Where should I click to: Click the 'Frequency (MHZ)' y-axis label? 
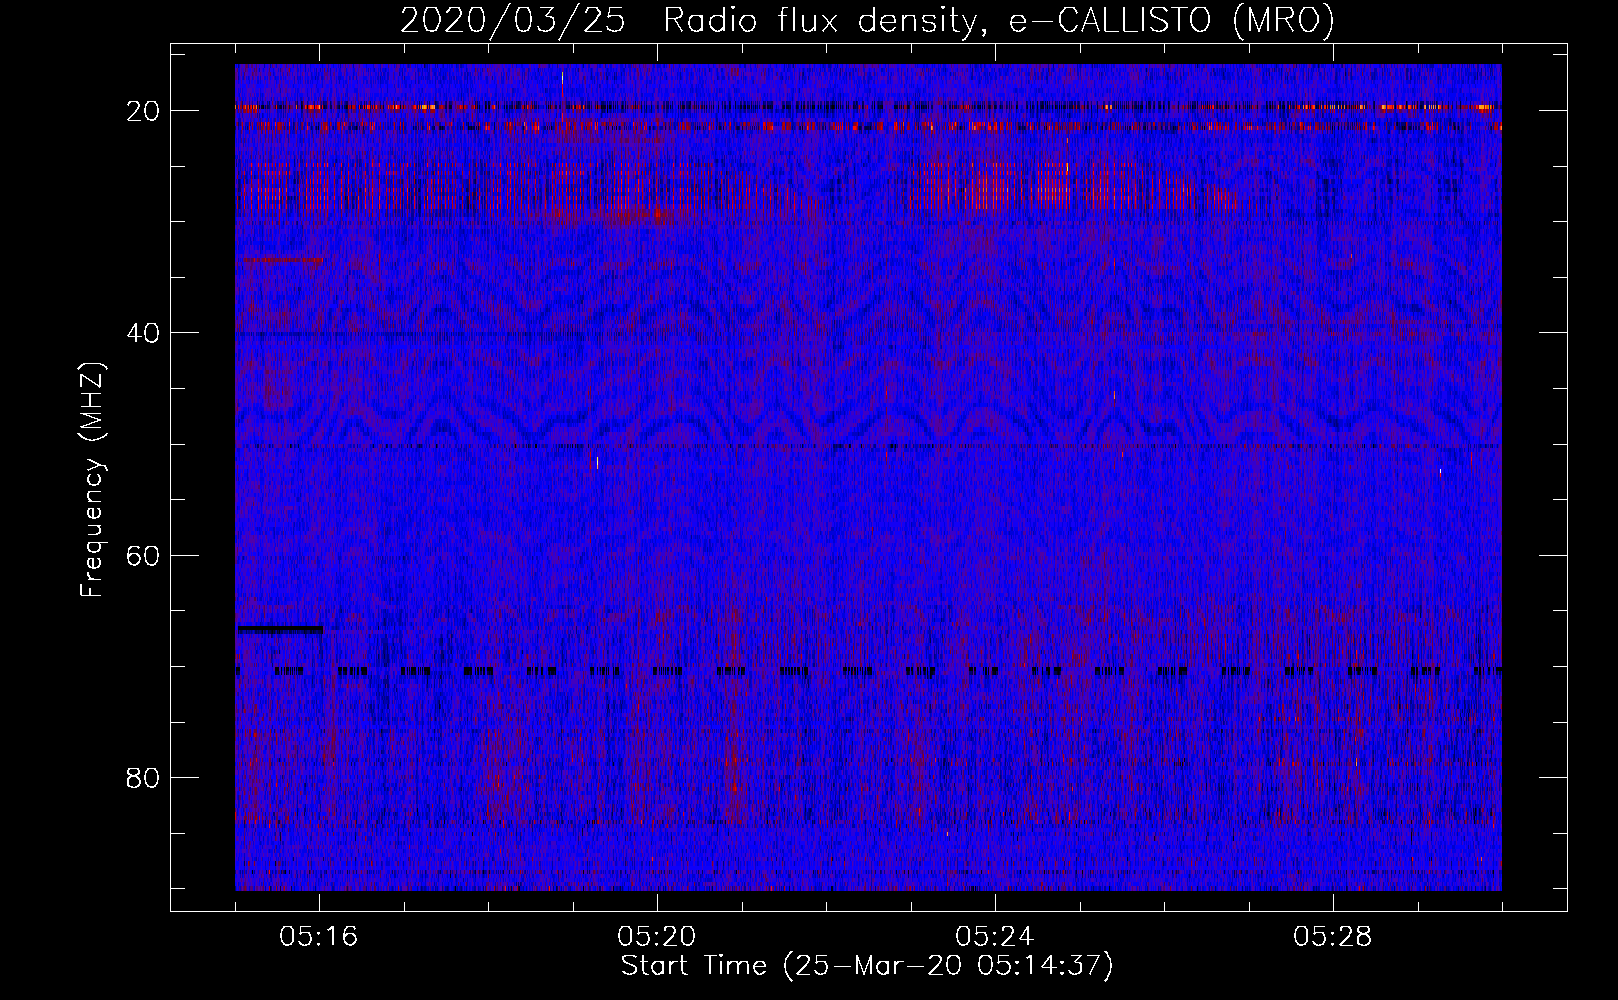(92, 480)
